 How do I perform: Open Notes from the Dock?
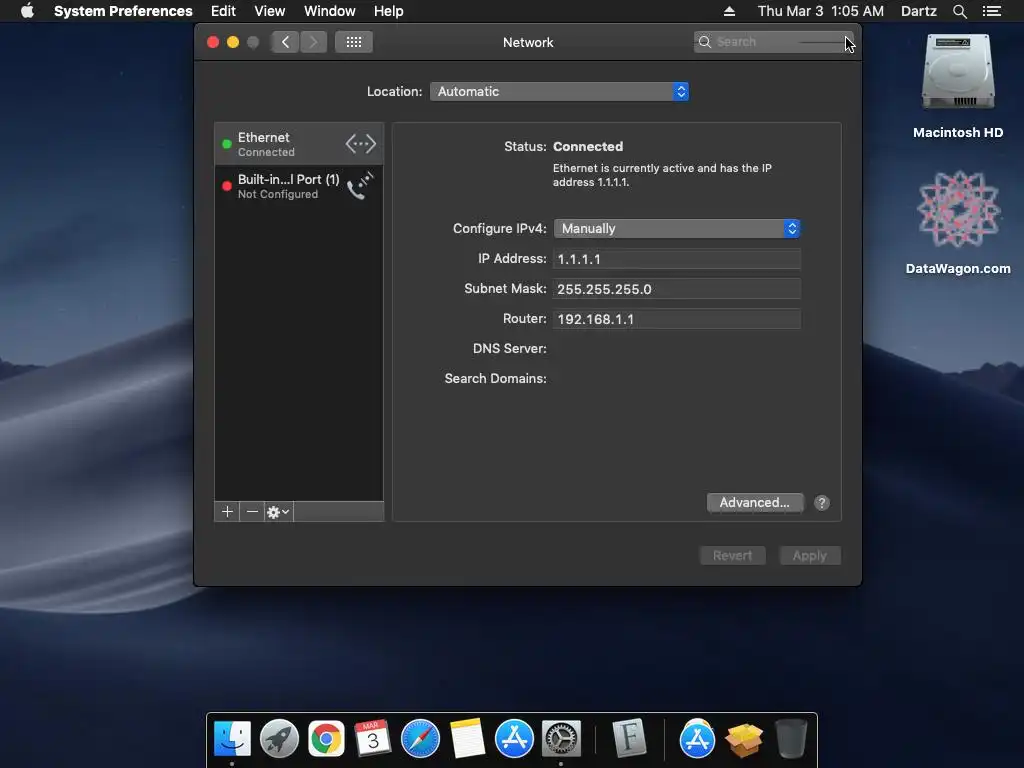tap(468, 739)
